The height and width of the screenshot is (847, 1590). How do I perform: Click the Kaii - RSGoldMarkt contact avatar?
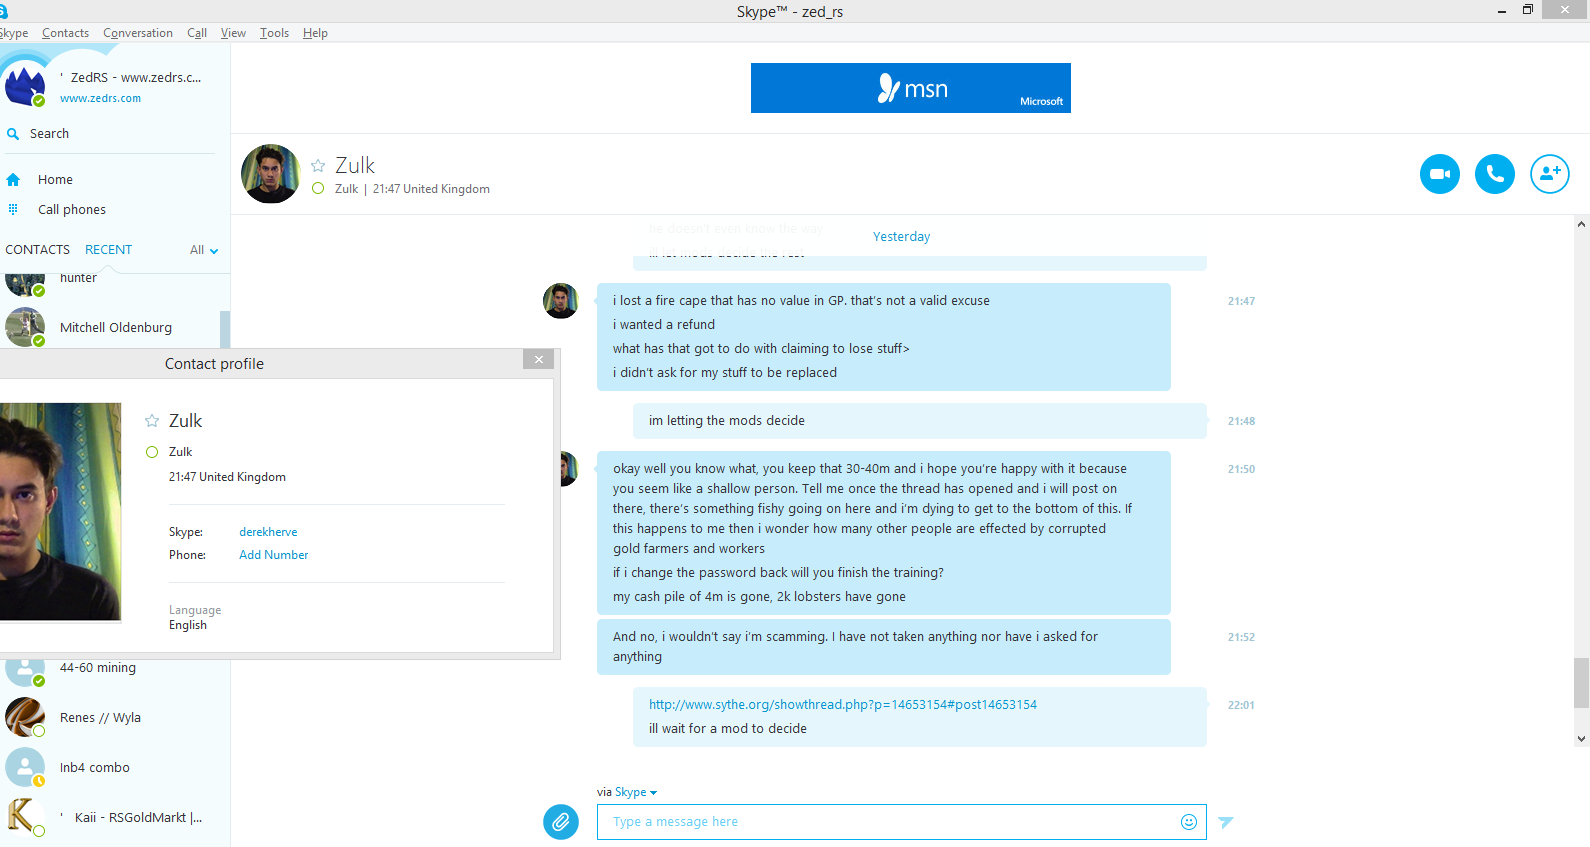24,817
